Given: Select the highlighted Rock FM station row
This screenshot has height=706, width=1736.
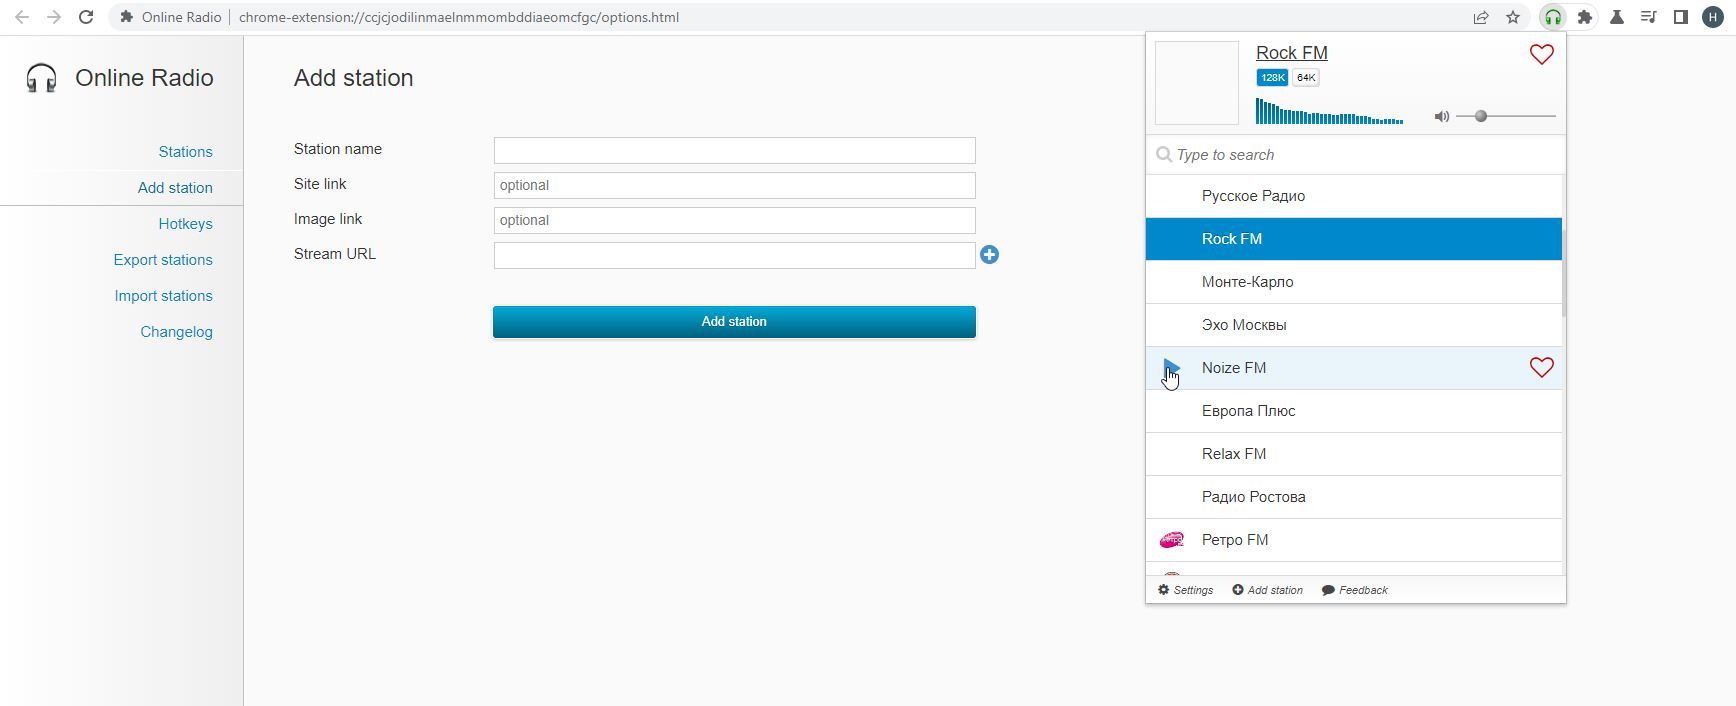Looking at the screenshot, I should click(1354, 239).
